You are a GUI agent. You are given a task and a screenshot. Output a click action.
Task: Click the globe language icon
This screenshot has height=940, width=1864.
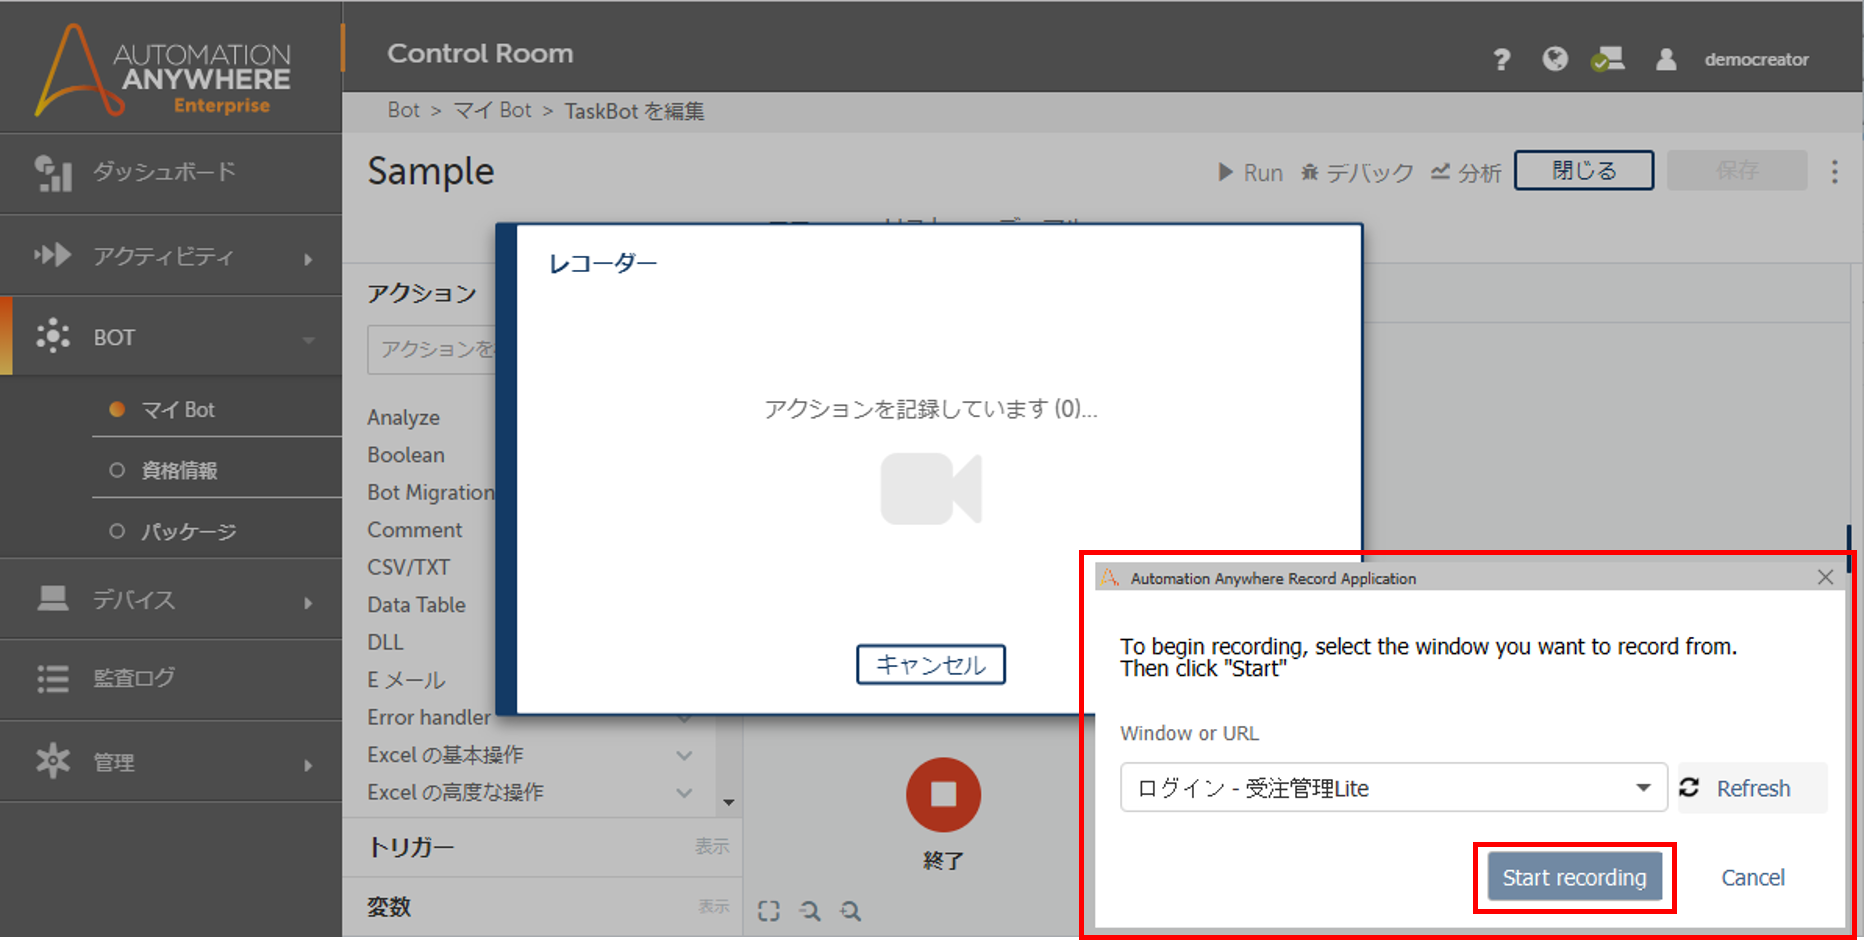point(1555,60)
